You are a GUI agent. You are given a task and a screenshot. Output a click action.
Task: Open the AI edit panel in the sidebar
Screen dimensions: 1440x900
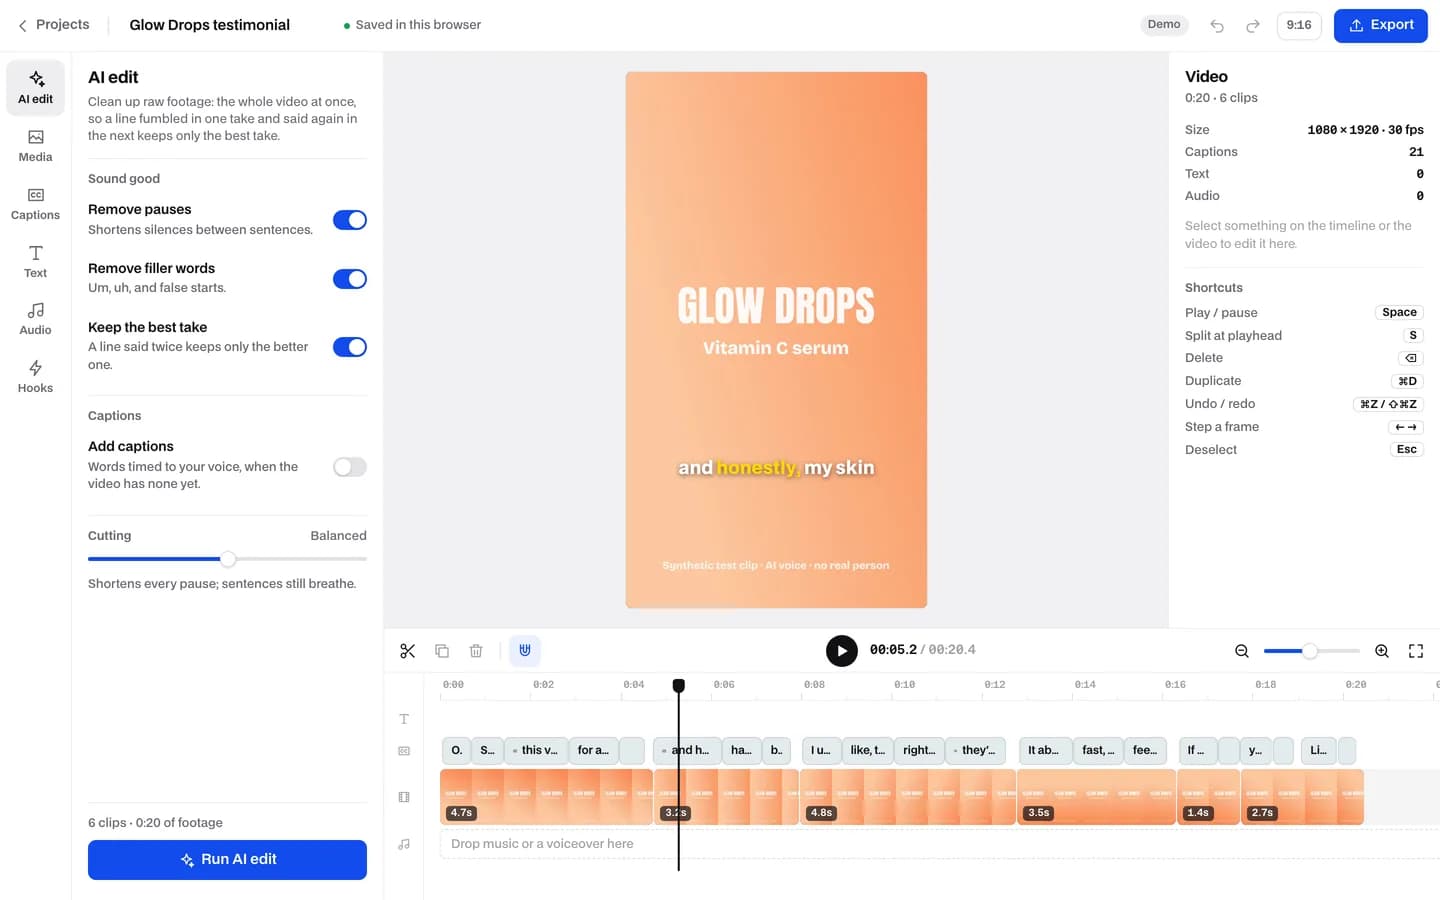click(36, 88)
